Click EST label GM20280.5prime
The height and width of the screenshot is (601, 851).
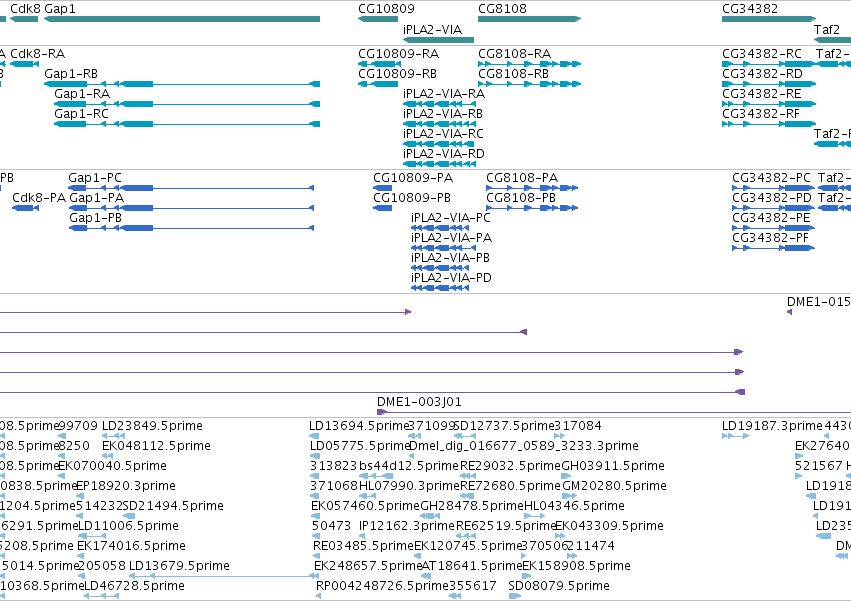(x=614, y=486)
